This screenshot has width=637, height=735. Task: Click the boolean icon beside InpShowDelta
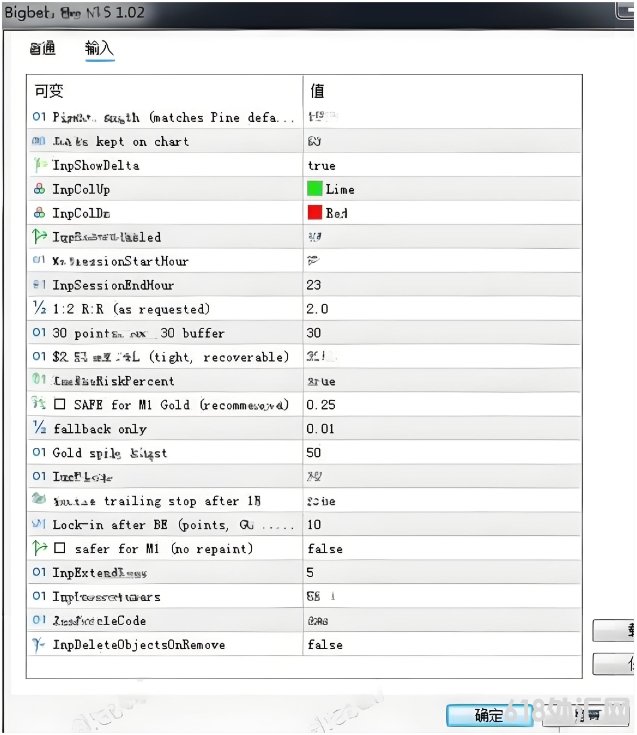point(40,165)
